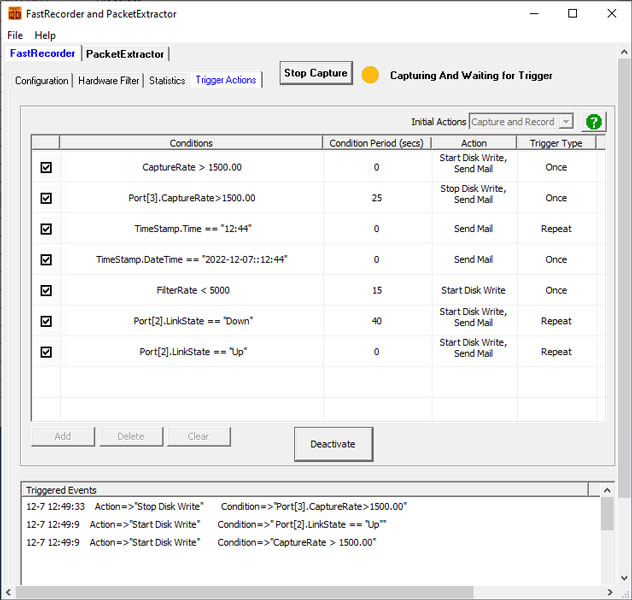Open the File menu
The width and height of the screenshot is (632, 600).
15,35
